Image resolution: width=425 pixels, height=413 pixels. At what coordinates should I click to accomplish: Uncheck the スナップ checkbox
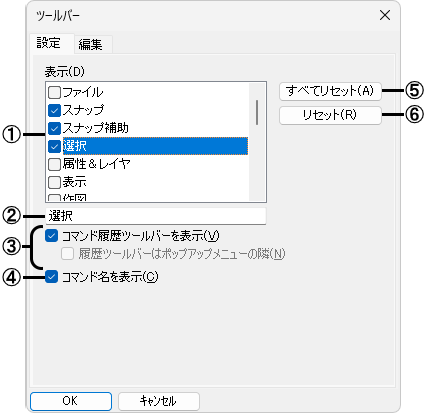pyautogui.click(x=54, y=110)
